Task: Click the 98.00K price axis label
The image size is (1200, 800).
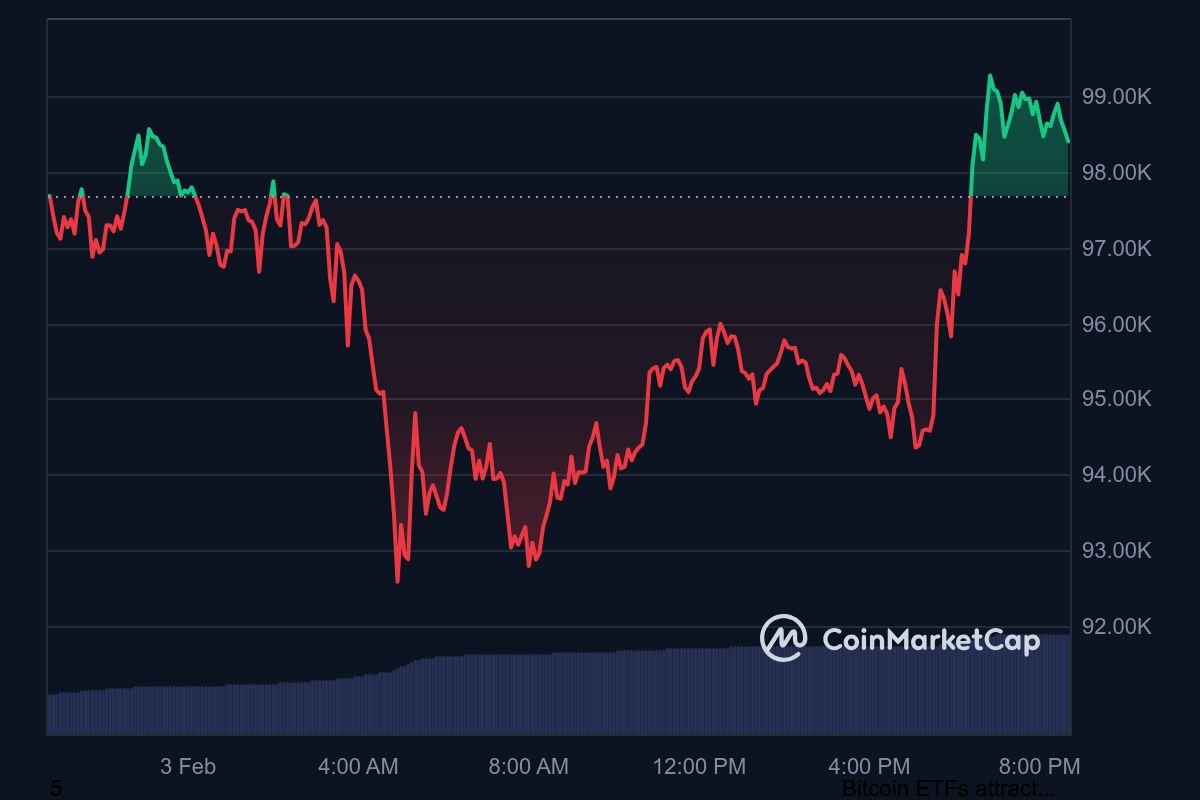Action: pyautogui.click(x=1116, y=173)
